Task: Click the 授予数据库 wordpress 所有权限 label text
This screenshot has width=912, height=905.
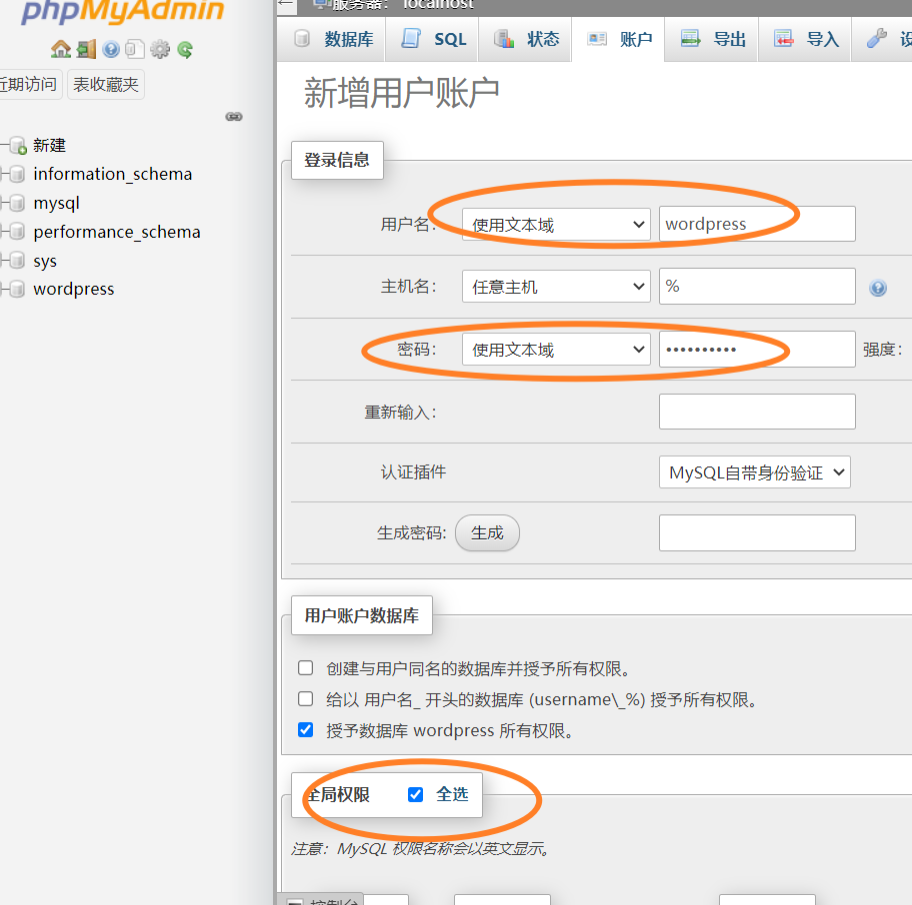Action: 449,731
